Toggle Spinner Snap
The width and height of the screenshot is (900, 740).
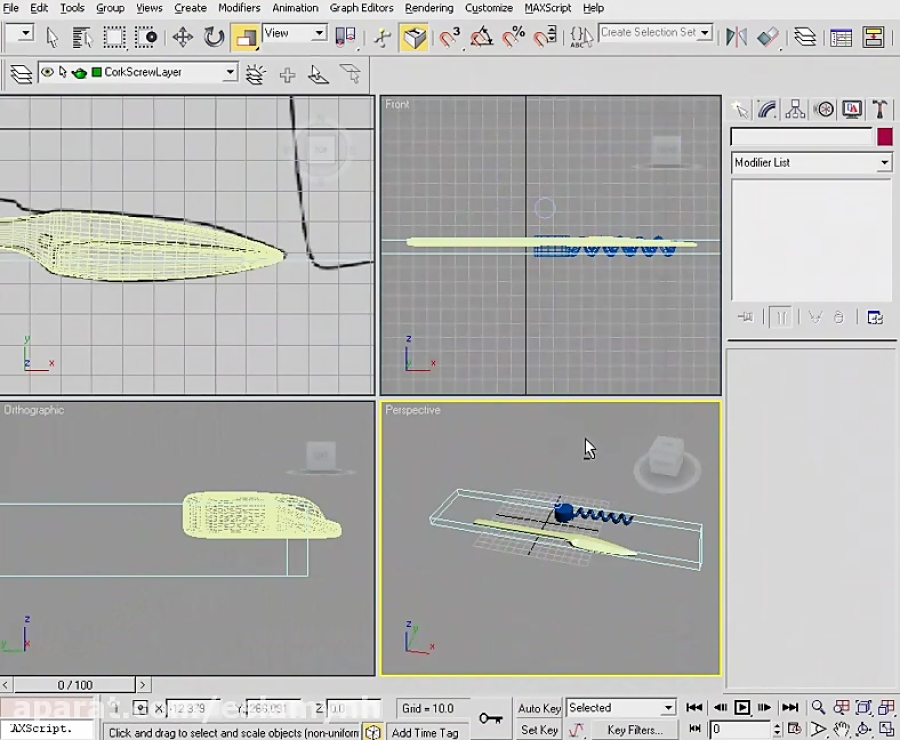545,38
